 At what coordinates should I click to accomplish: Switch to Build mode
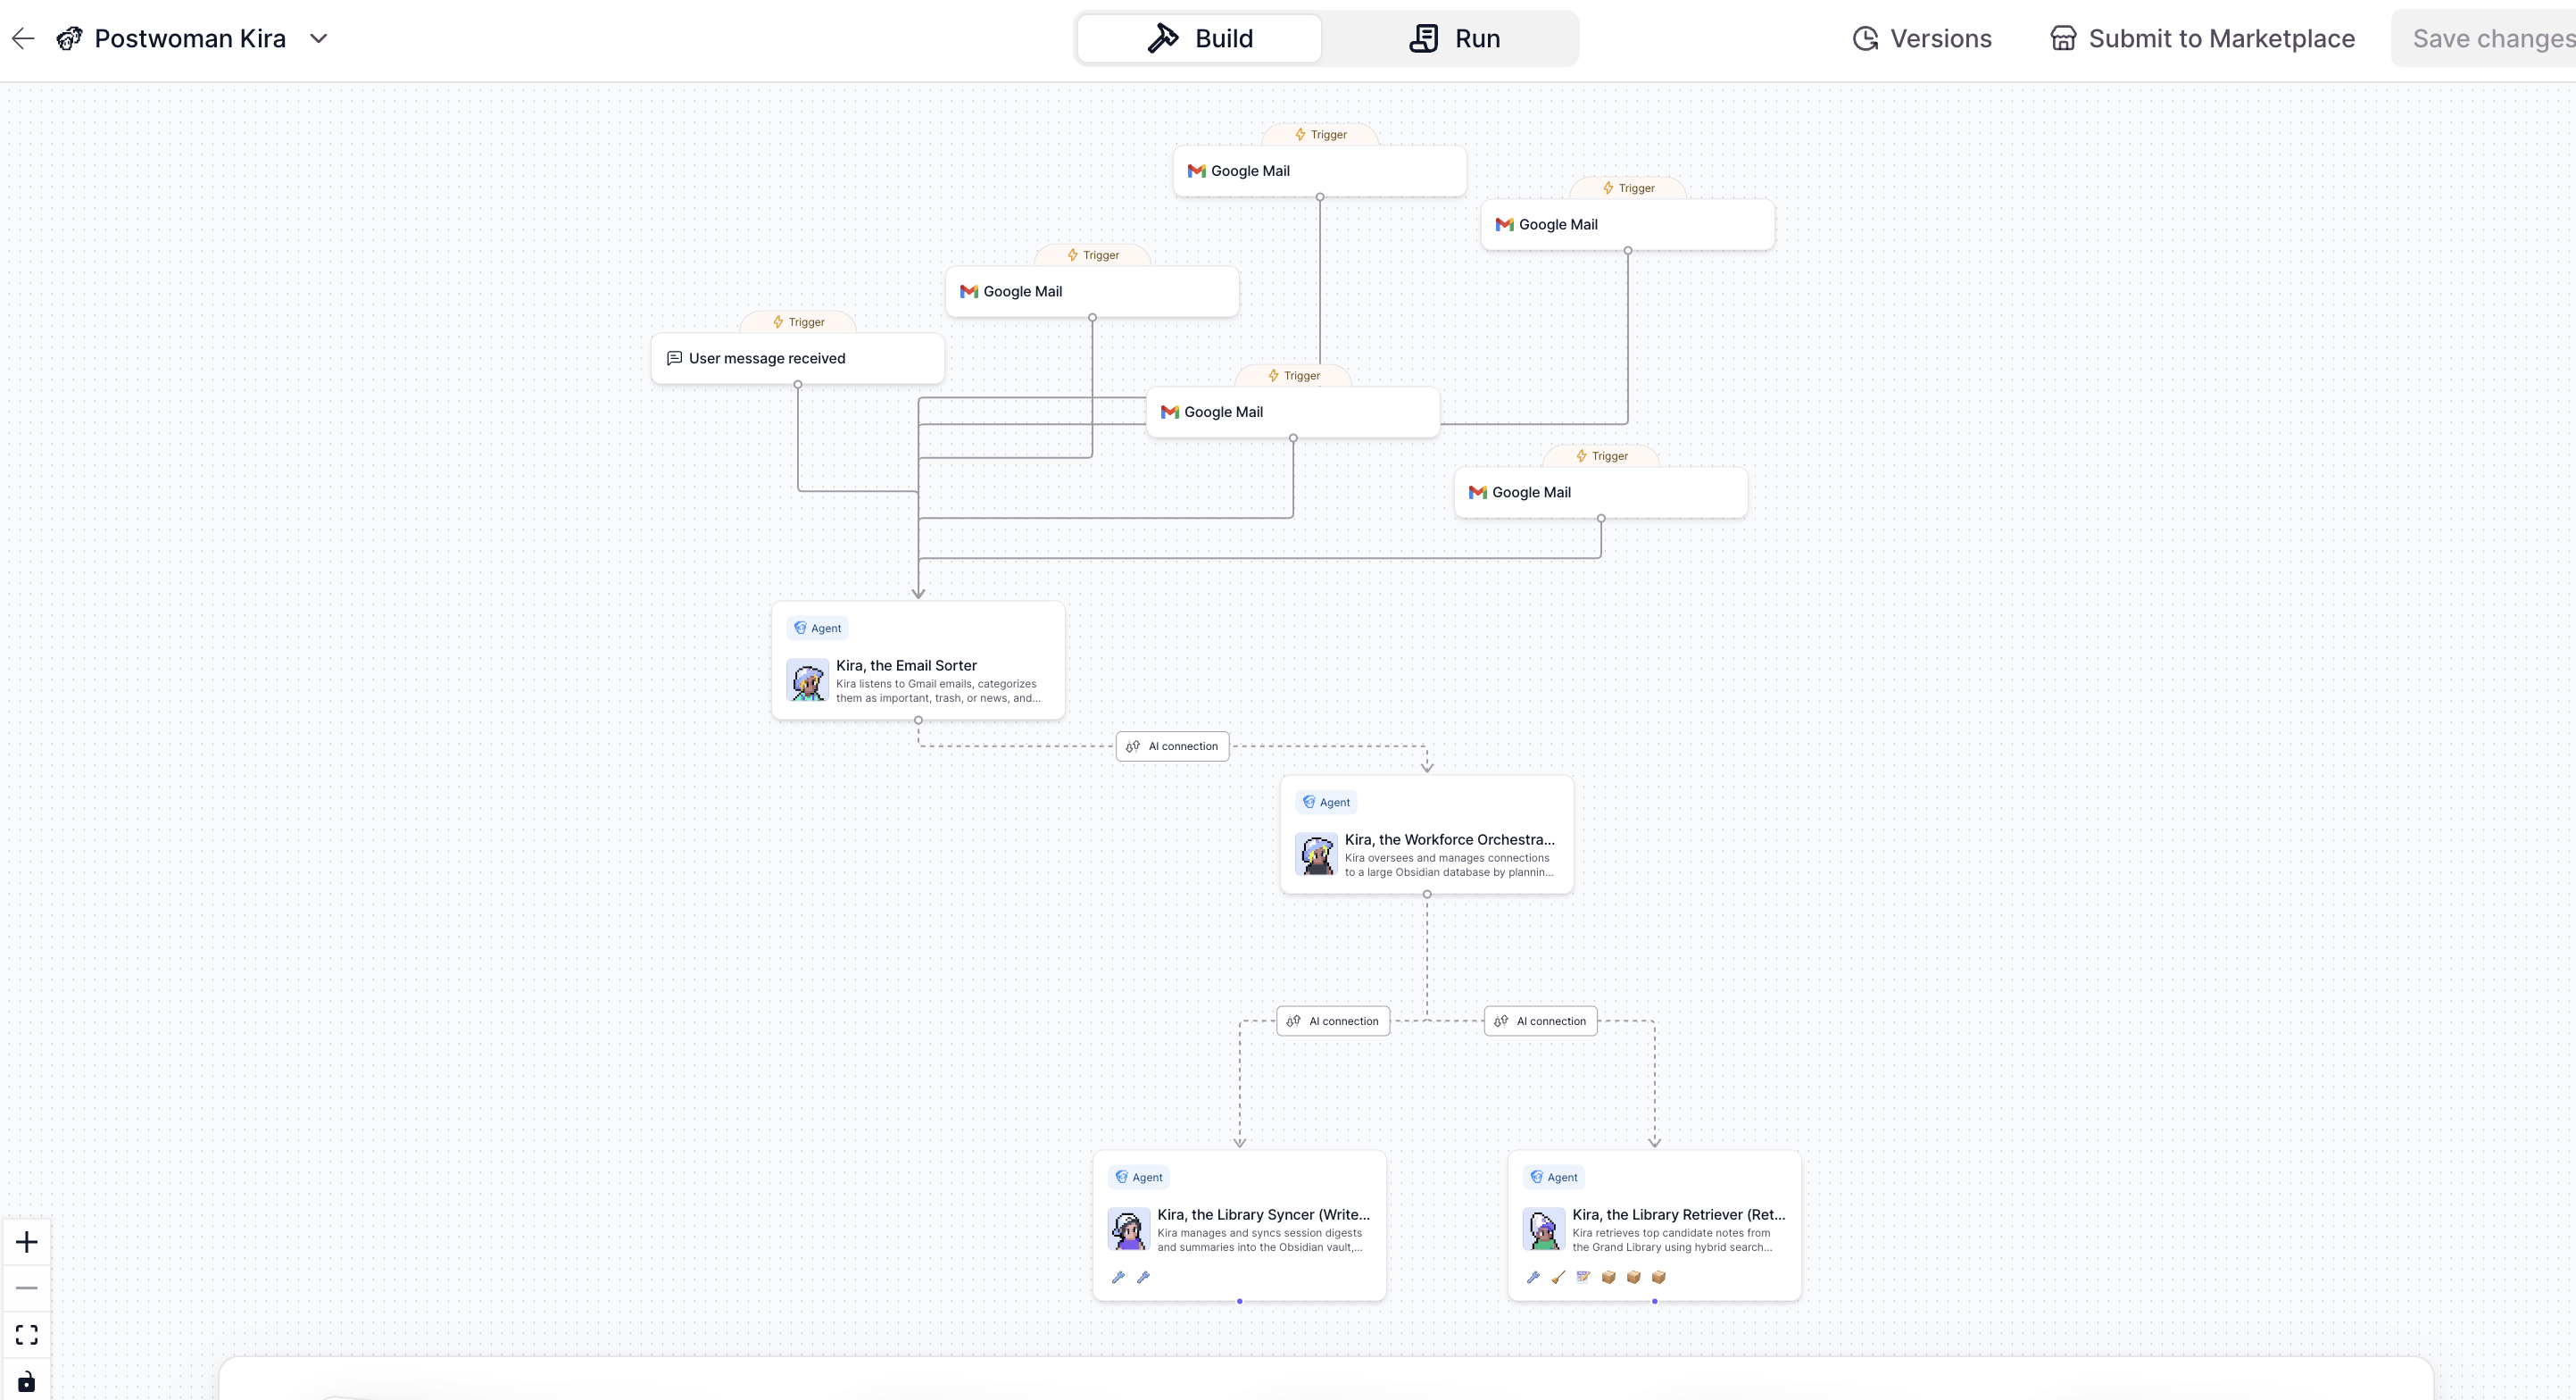point(1199,39)
